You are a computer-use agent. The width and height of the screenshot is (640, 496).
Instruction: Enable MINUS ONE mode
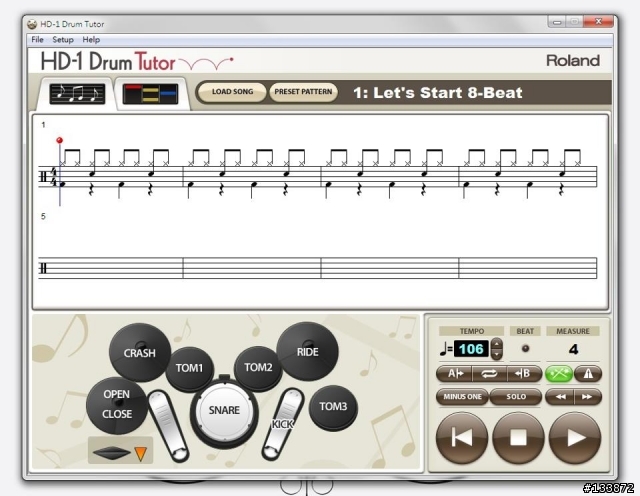point(462,397)
